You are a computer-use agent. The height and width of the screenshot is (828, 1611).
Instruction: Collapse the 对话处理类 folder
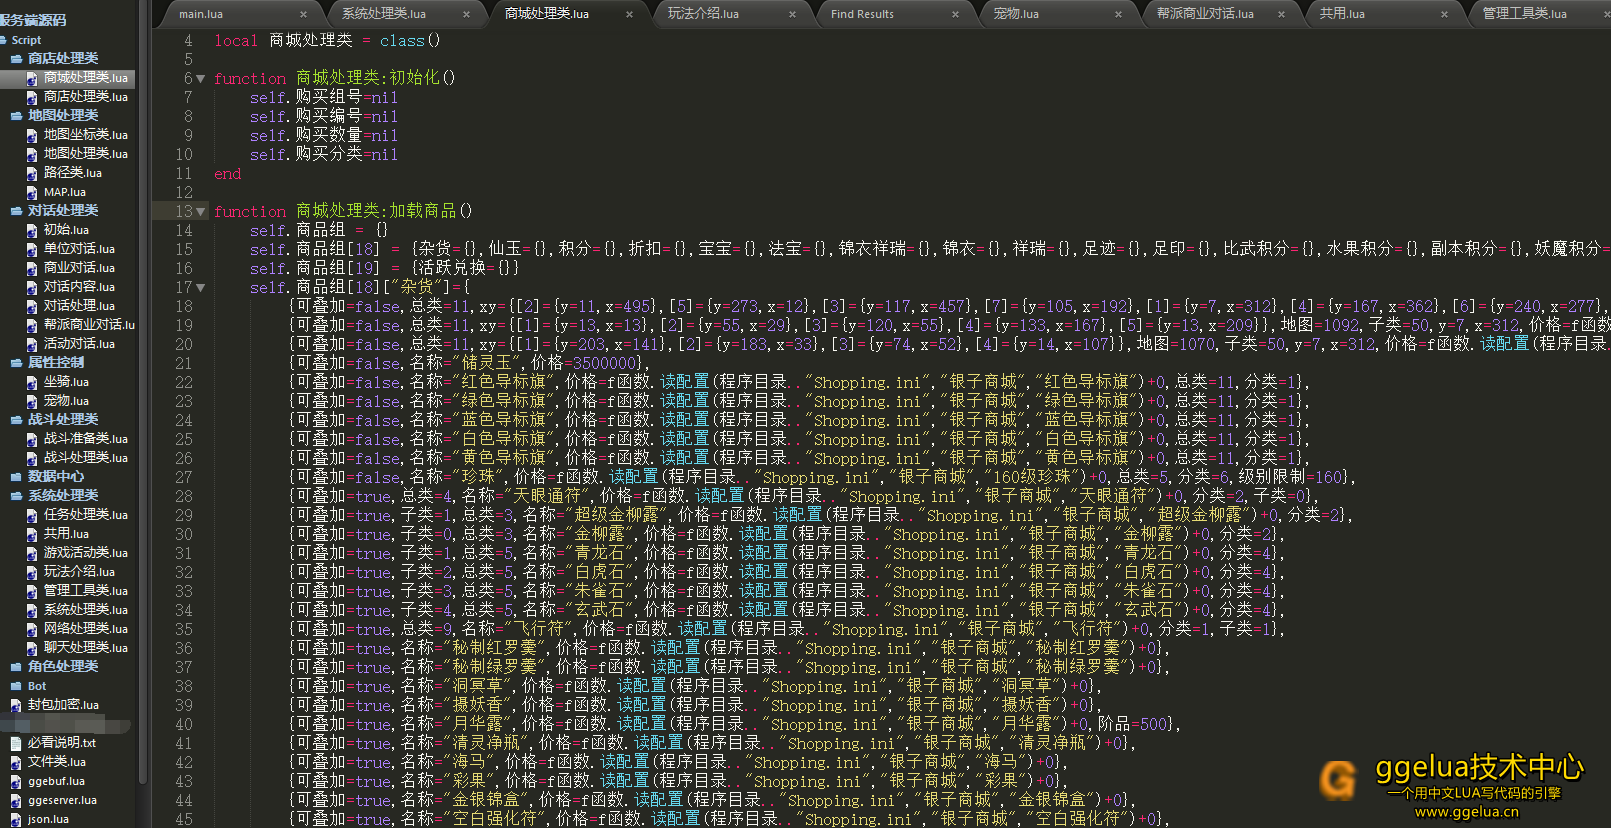[x=17, y=211]
